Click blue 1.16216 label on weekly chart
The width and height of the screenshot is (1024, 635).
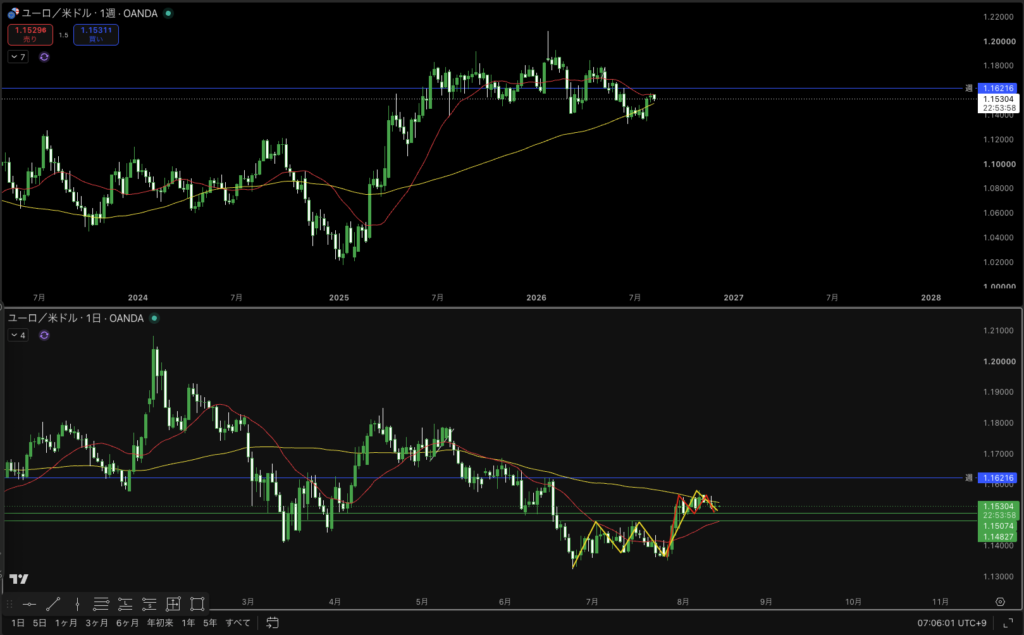[x=998, y=88]
